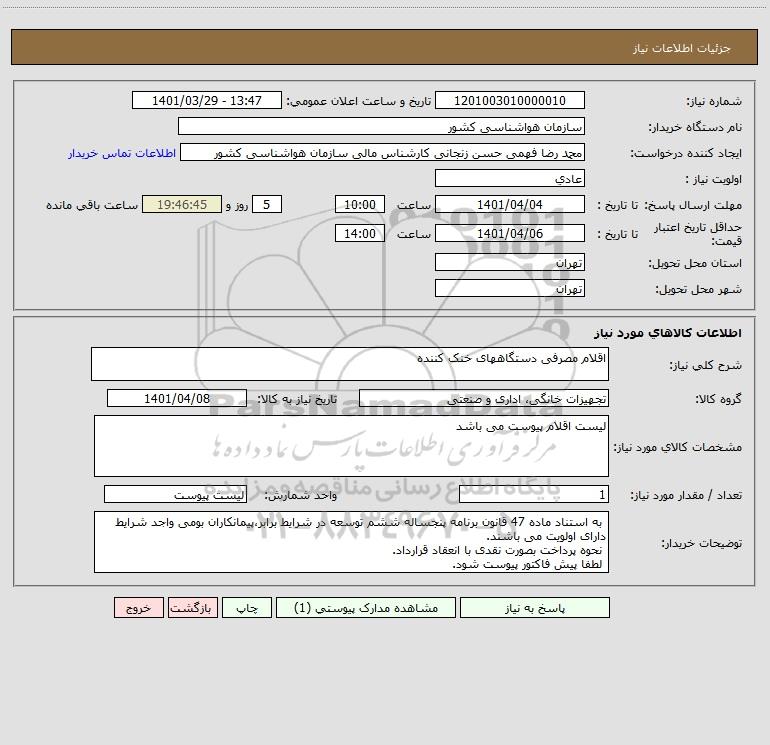Click label 'تعداد / مقدار مورد نیاز:'
This screenshot has height=745, width=770.
686,496
